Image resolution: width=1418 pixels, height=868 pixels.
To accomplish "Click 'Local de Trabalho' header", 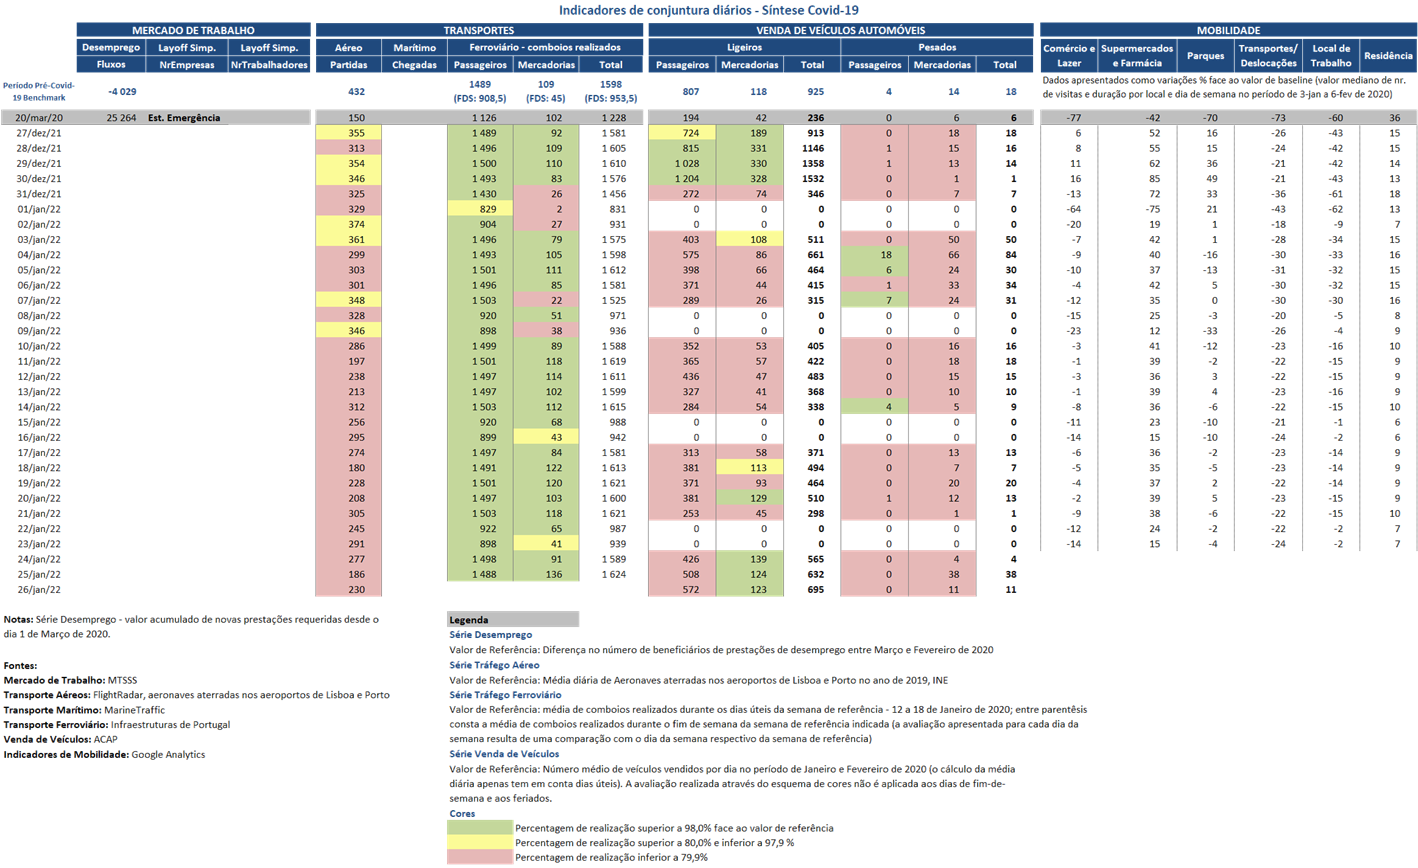I will pos(1331,55).
